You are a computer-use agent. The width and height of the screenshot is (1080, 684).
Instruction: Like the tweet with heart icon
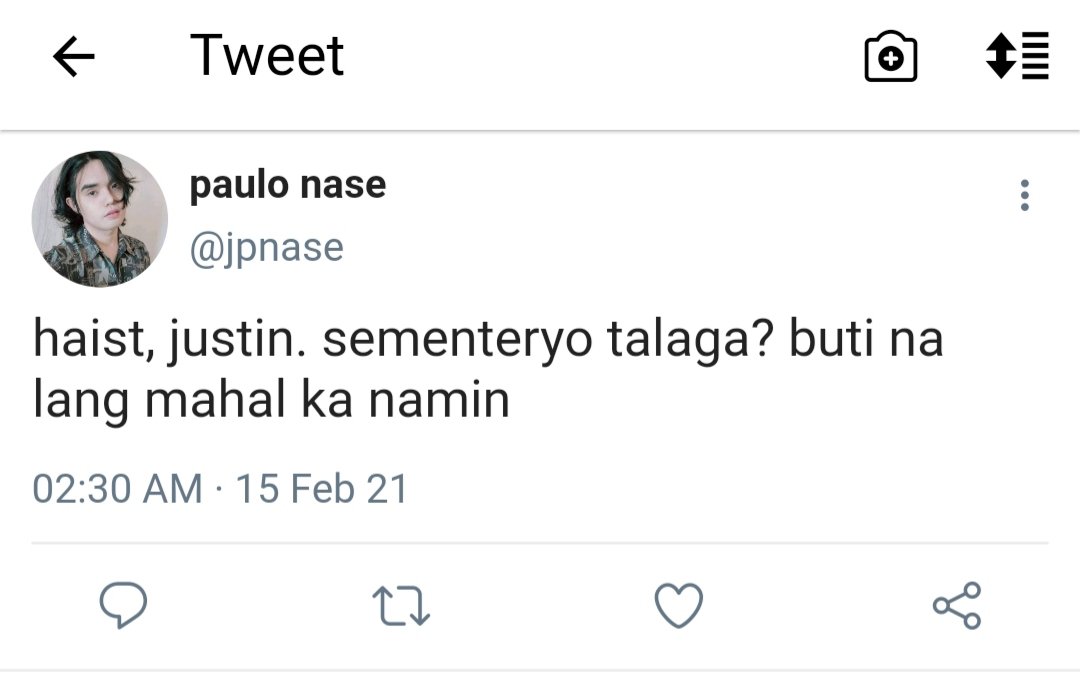[678, 605]
